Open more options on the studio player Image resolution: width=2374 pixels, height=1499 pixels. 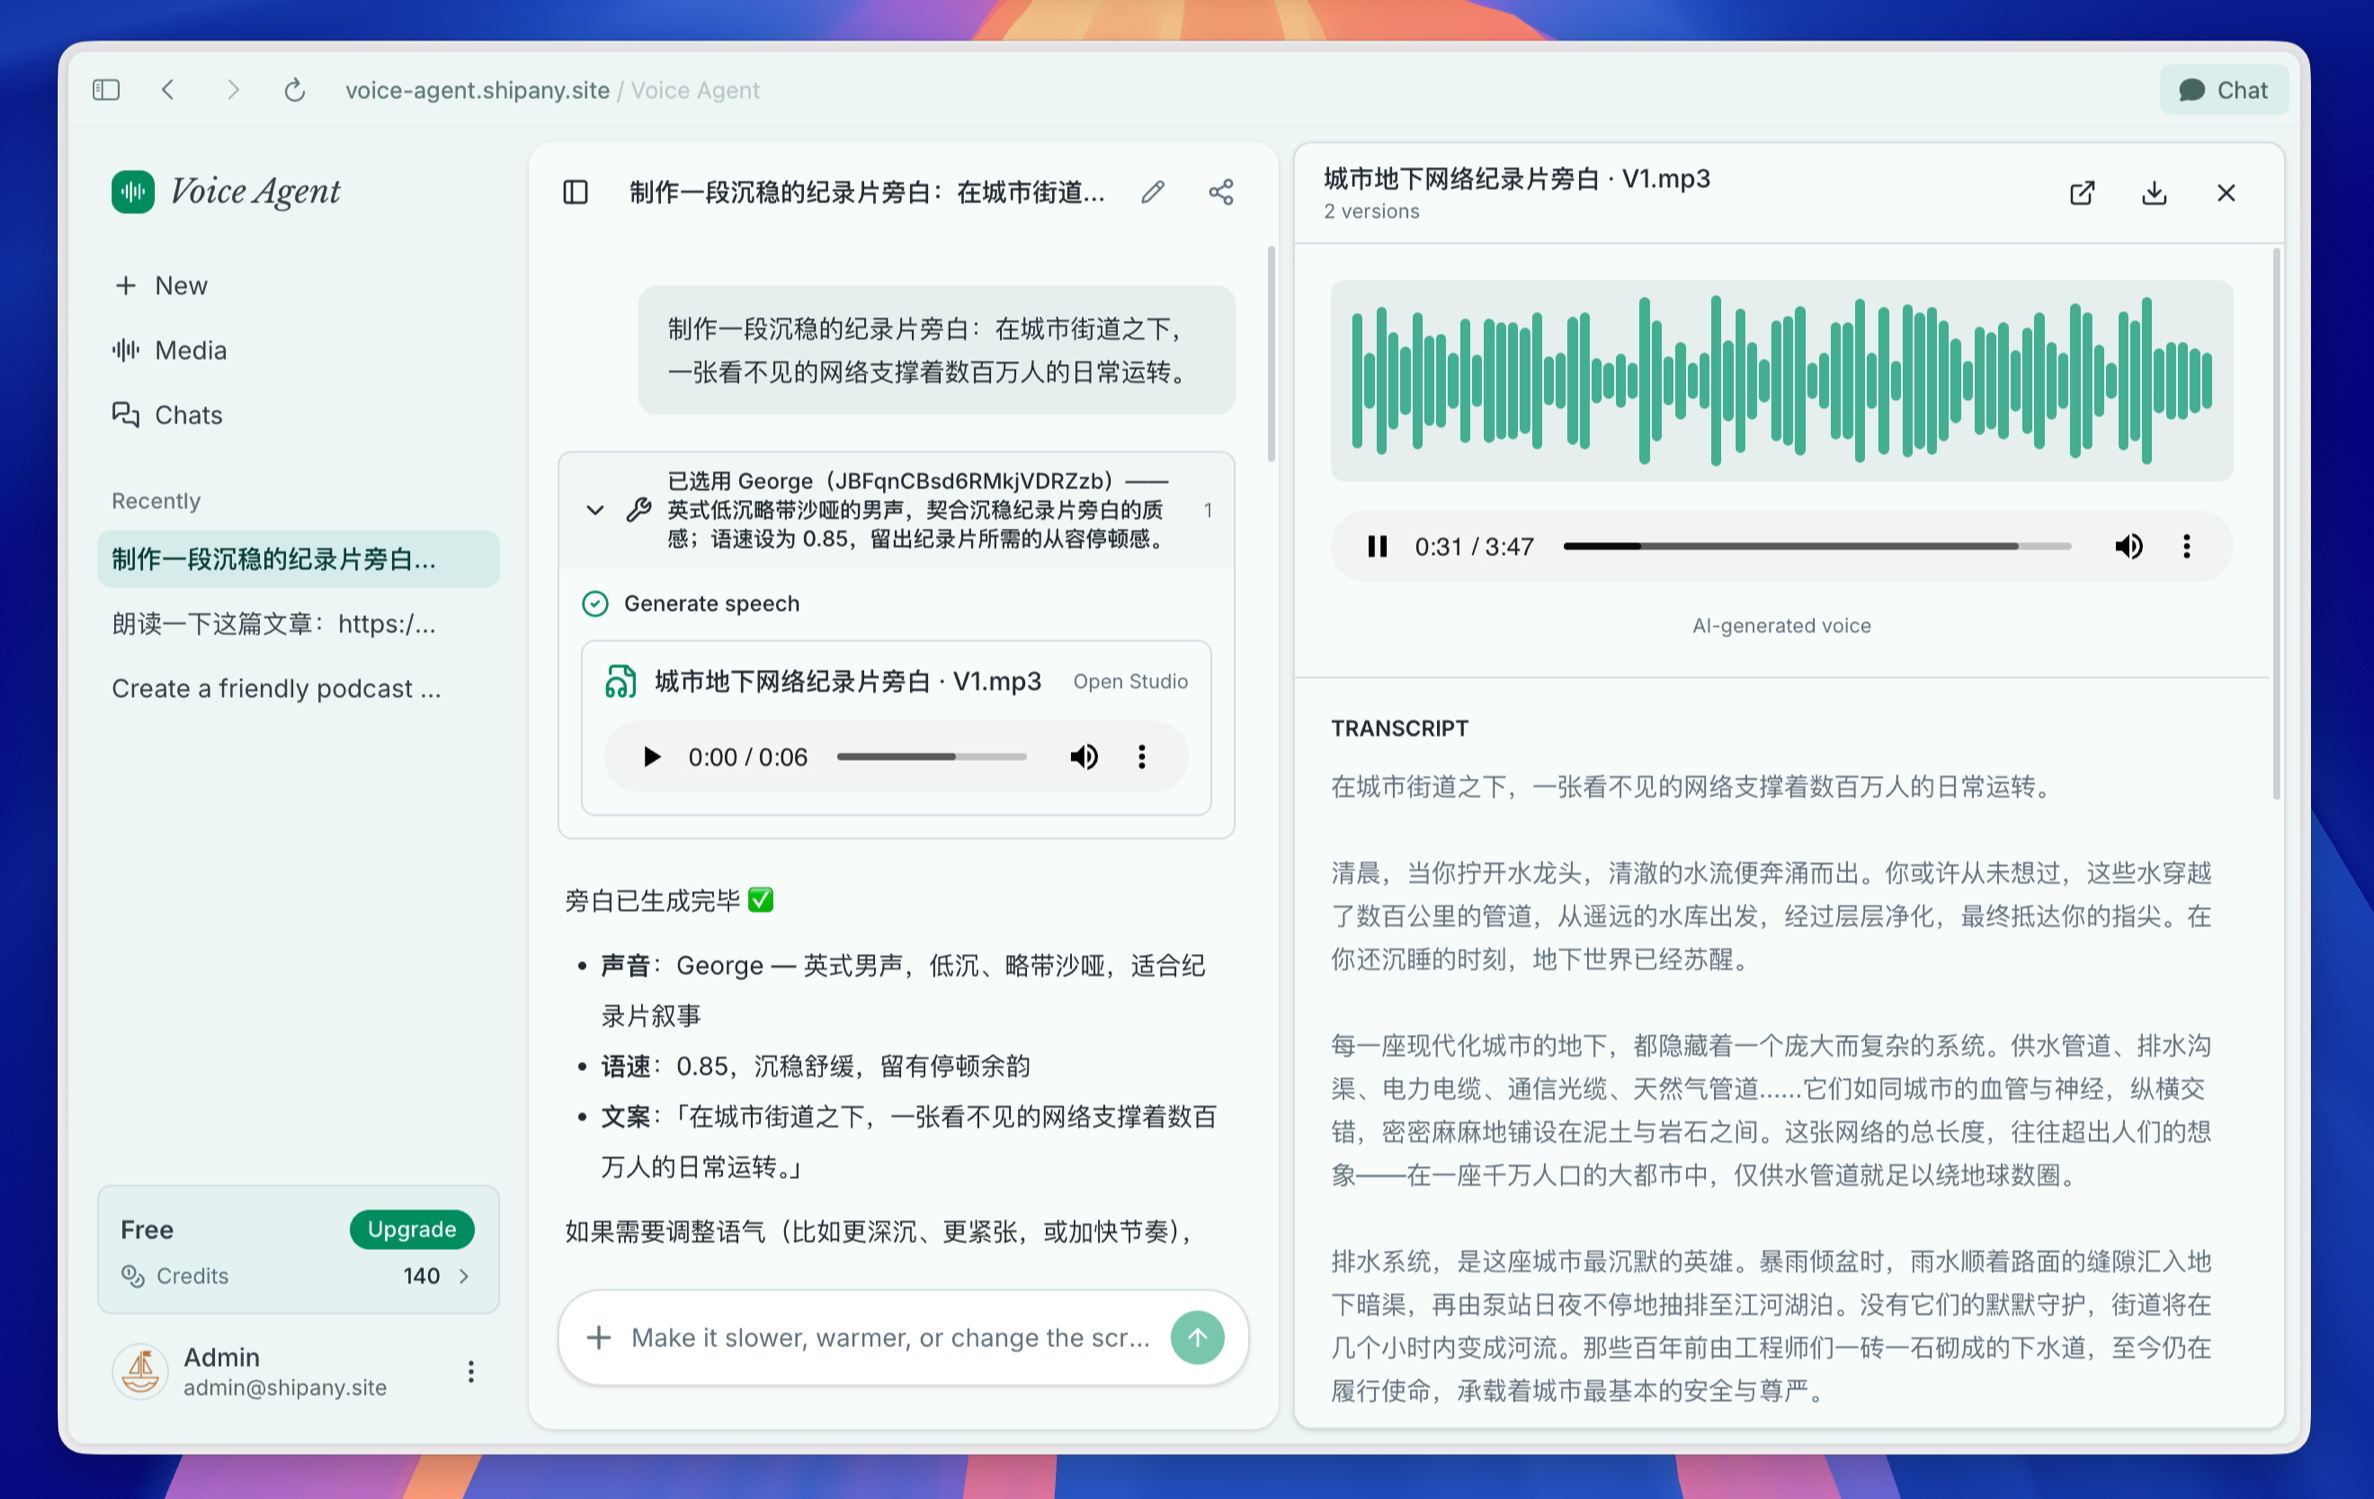2187,547
